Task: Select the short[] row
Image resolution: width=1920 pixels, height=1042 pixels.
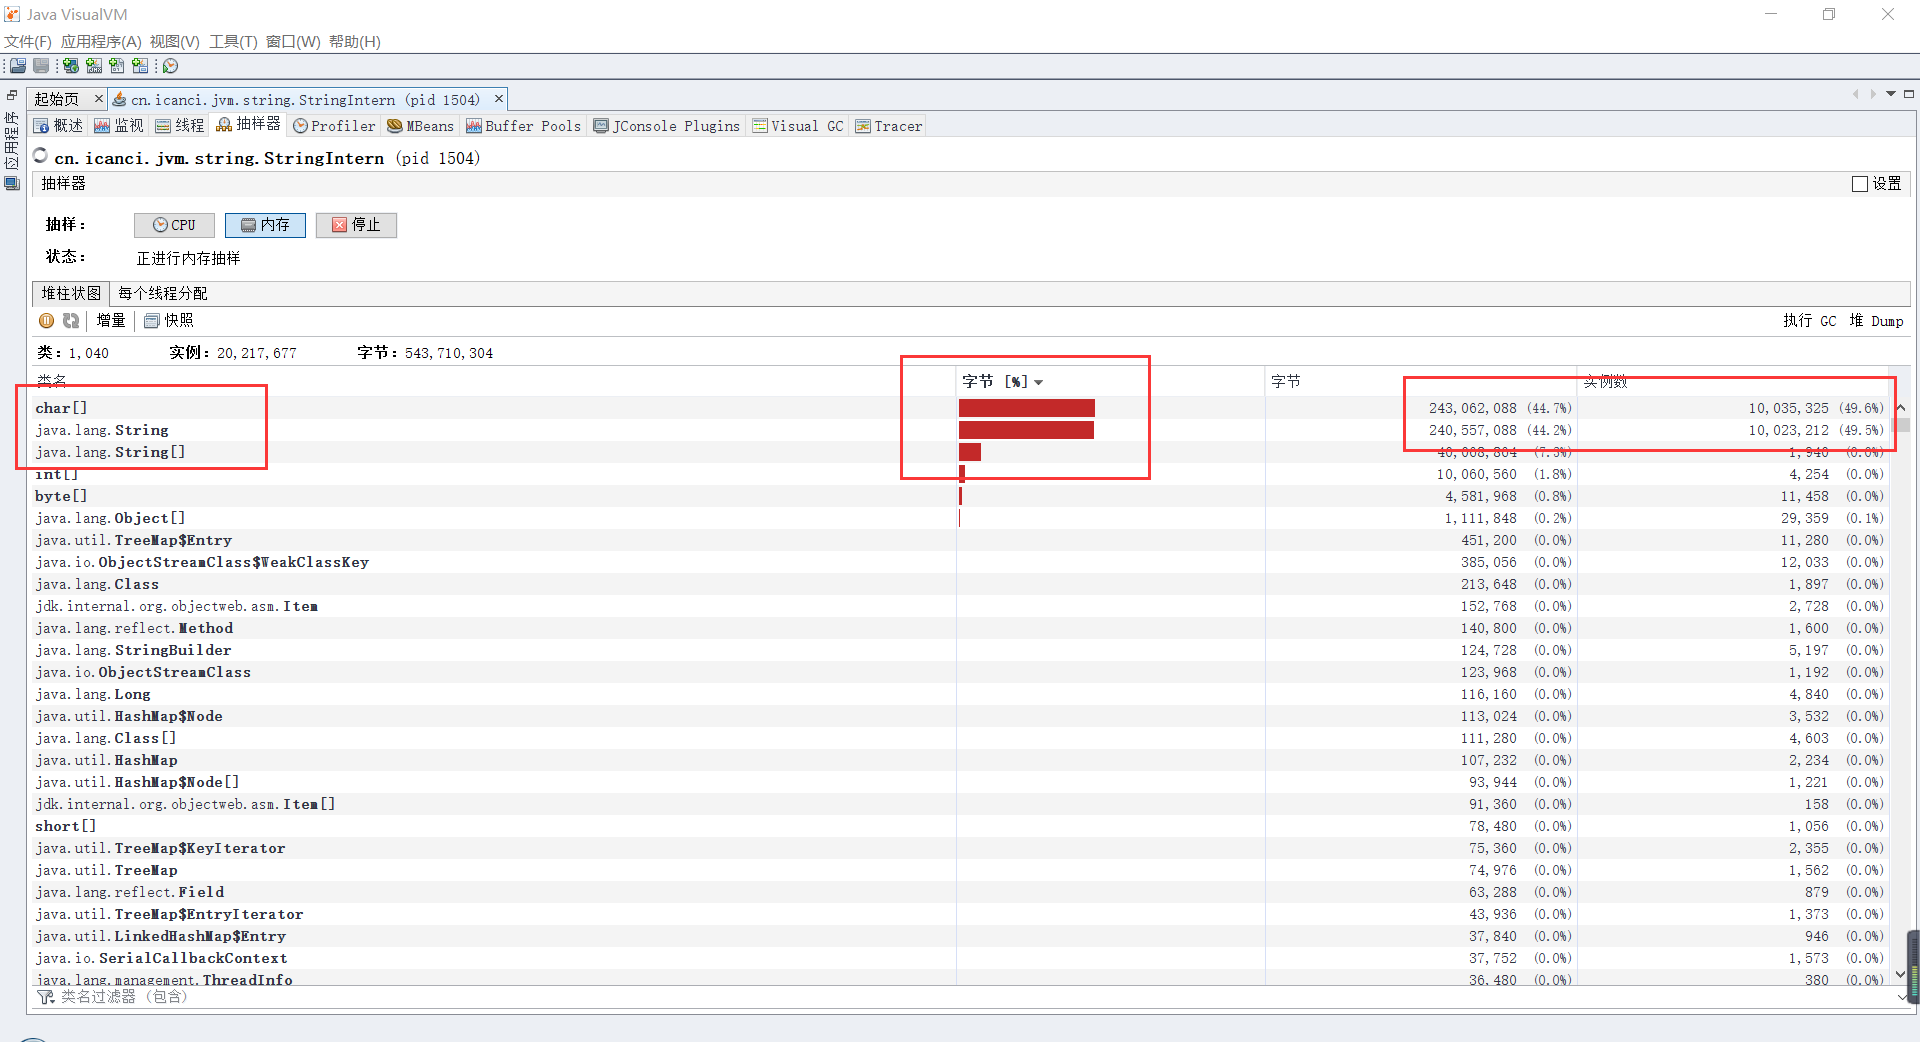Action: [x=960, y=826]
